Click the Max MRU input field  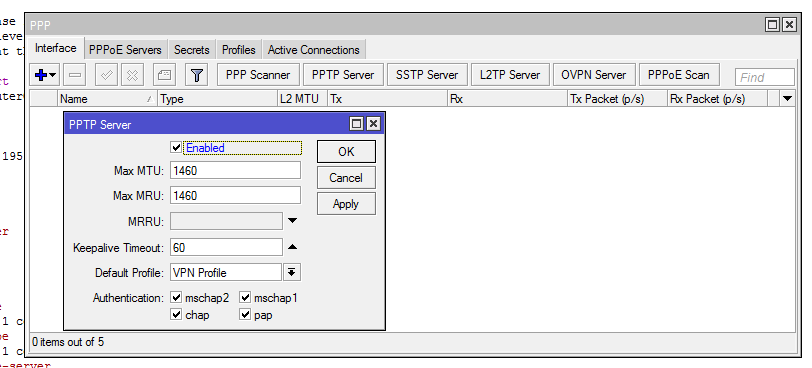pos(236,196)
